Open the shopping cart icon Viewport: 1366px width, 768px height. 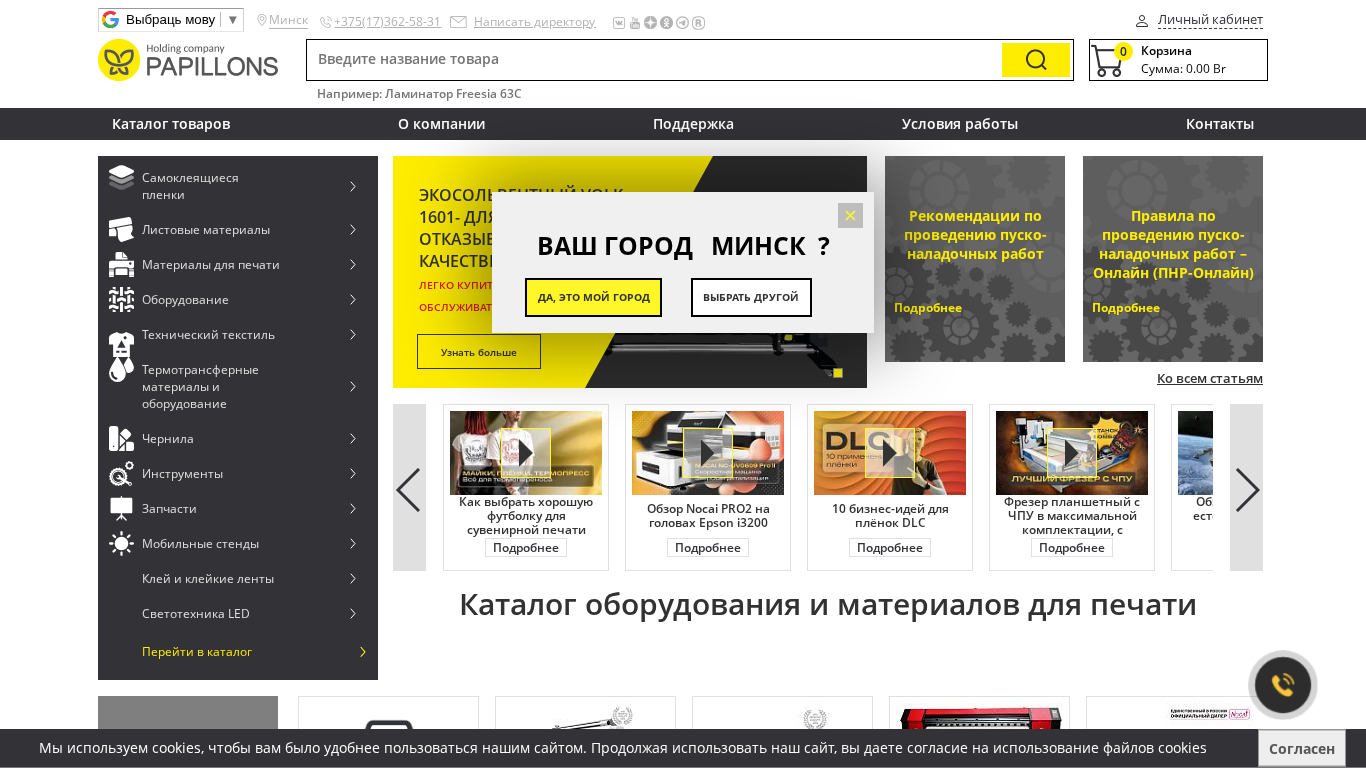point(1107,61)
